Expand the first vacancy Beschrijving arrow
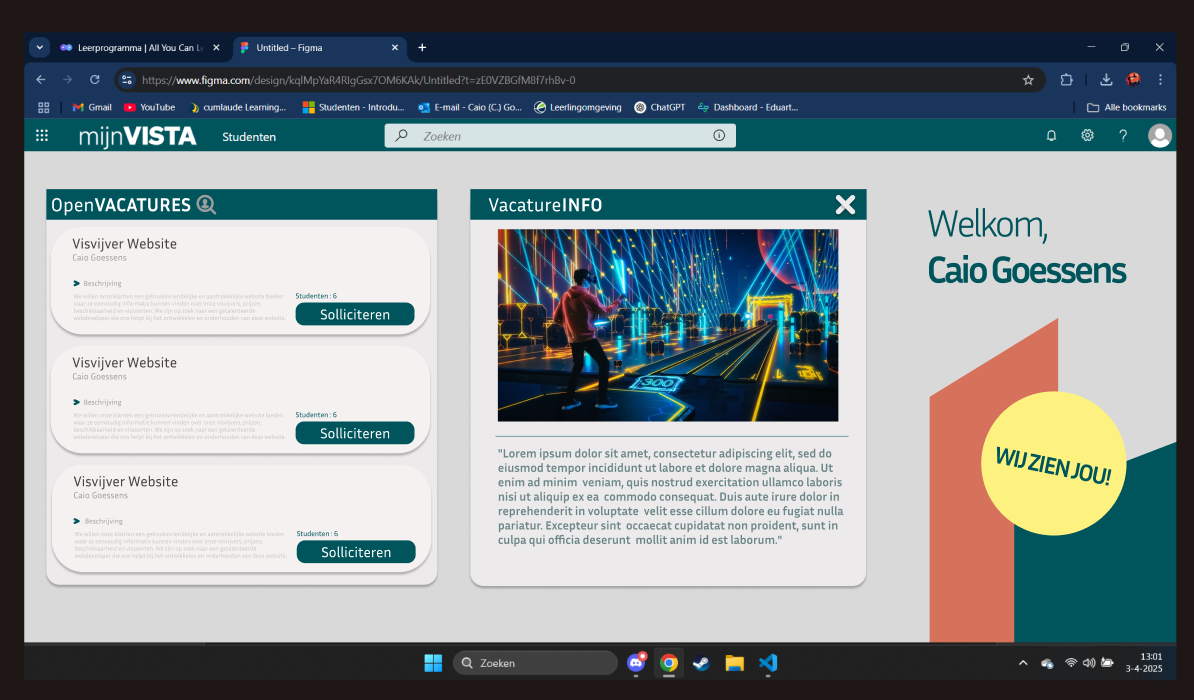1194x700 pixels. (x=77, y=283)
